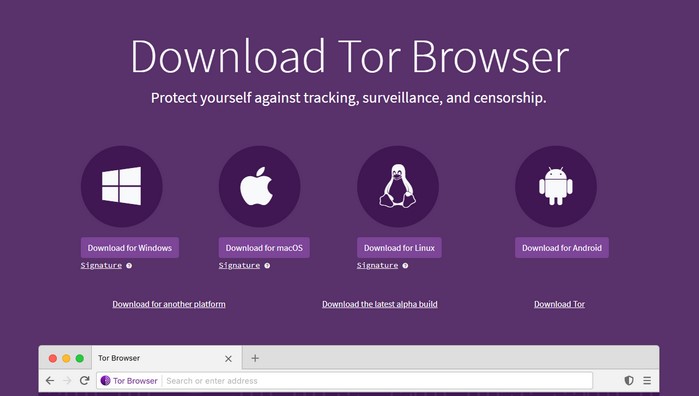Open the Signature help icon under Windows
The height and width of the screenshot is (396, 699).
click(x=129, y=266)
